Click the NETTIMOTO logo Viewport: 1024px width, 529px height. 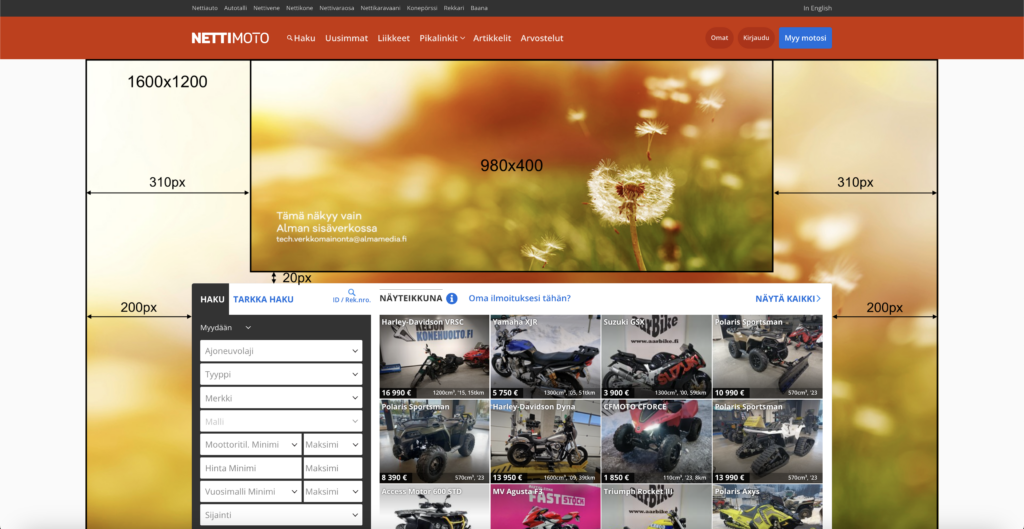coord(230,38)
